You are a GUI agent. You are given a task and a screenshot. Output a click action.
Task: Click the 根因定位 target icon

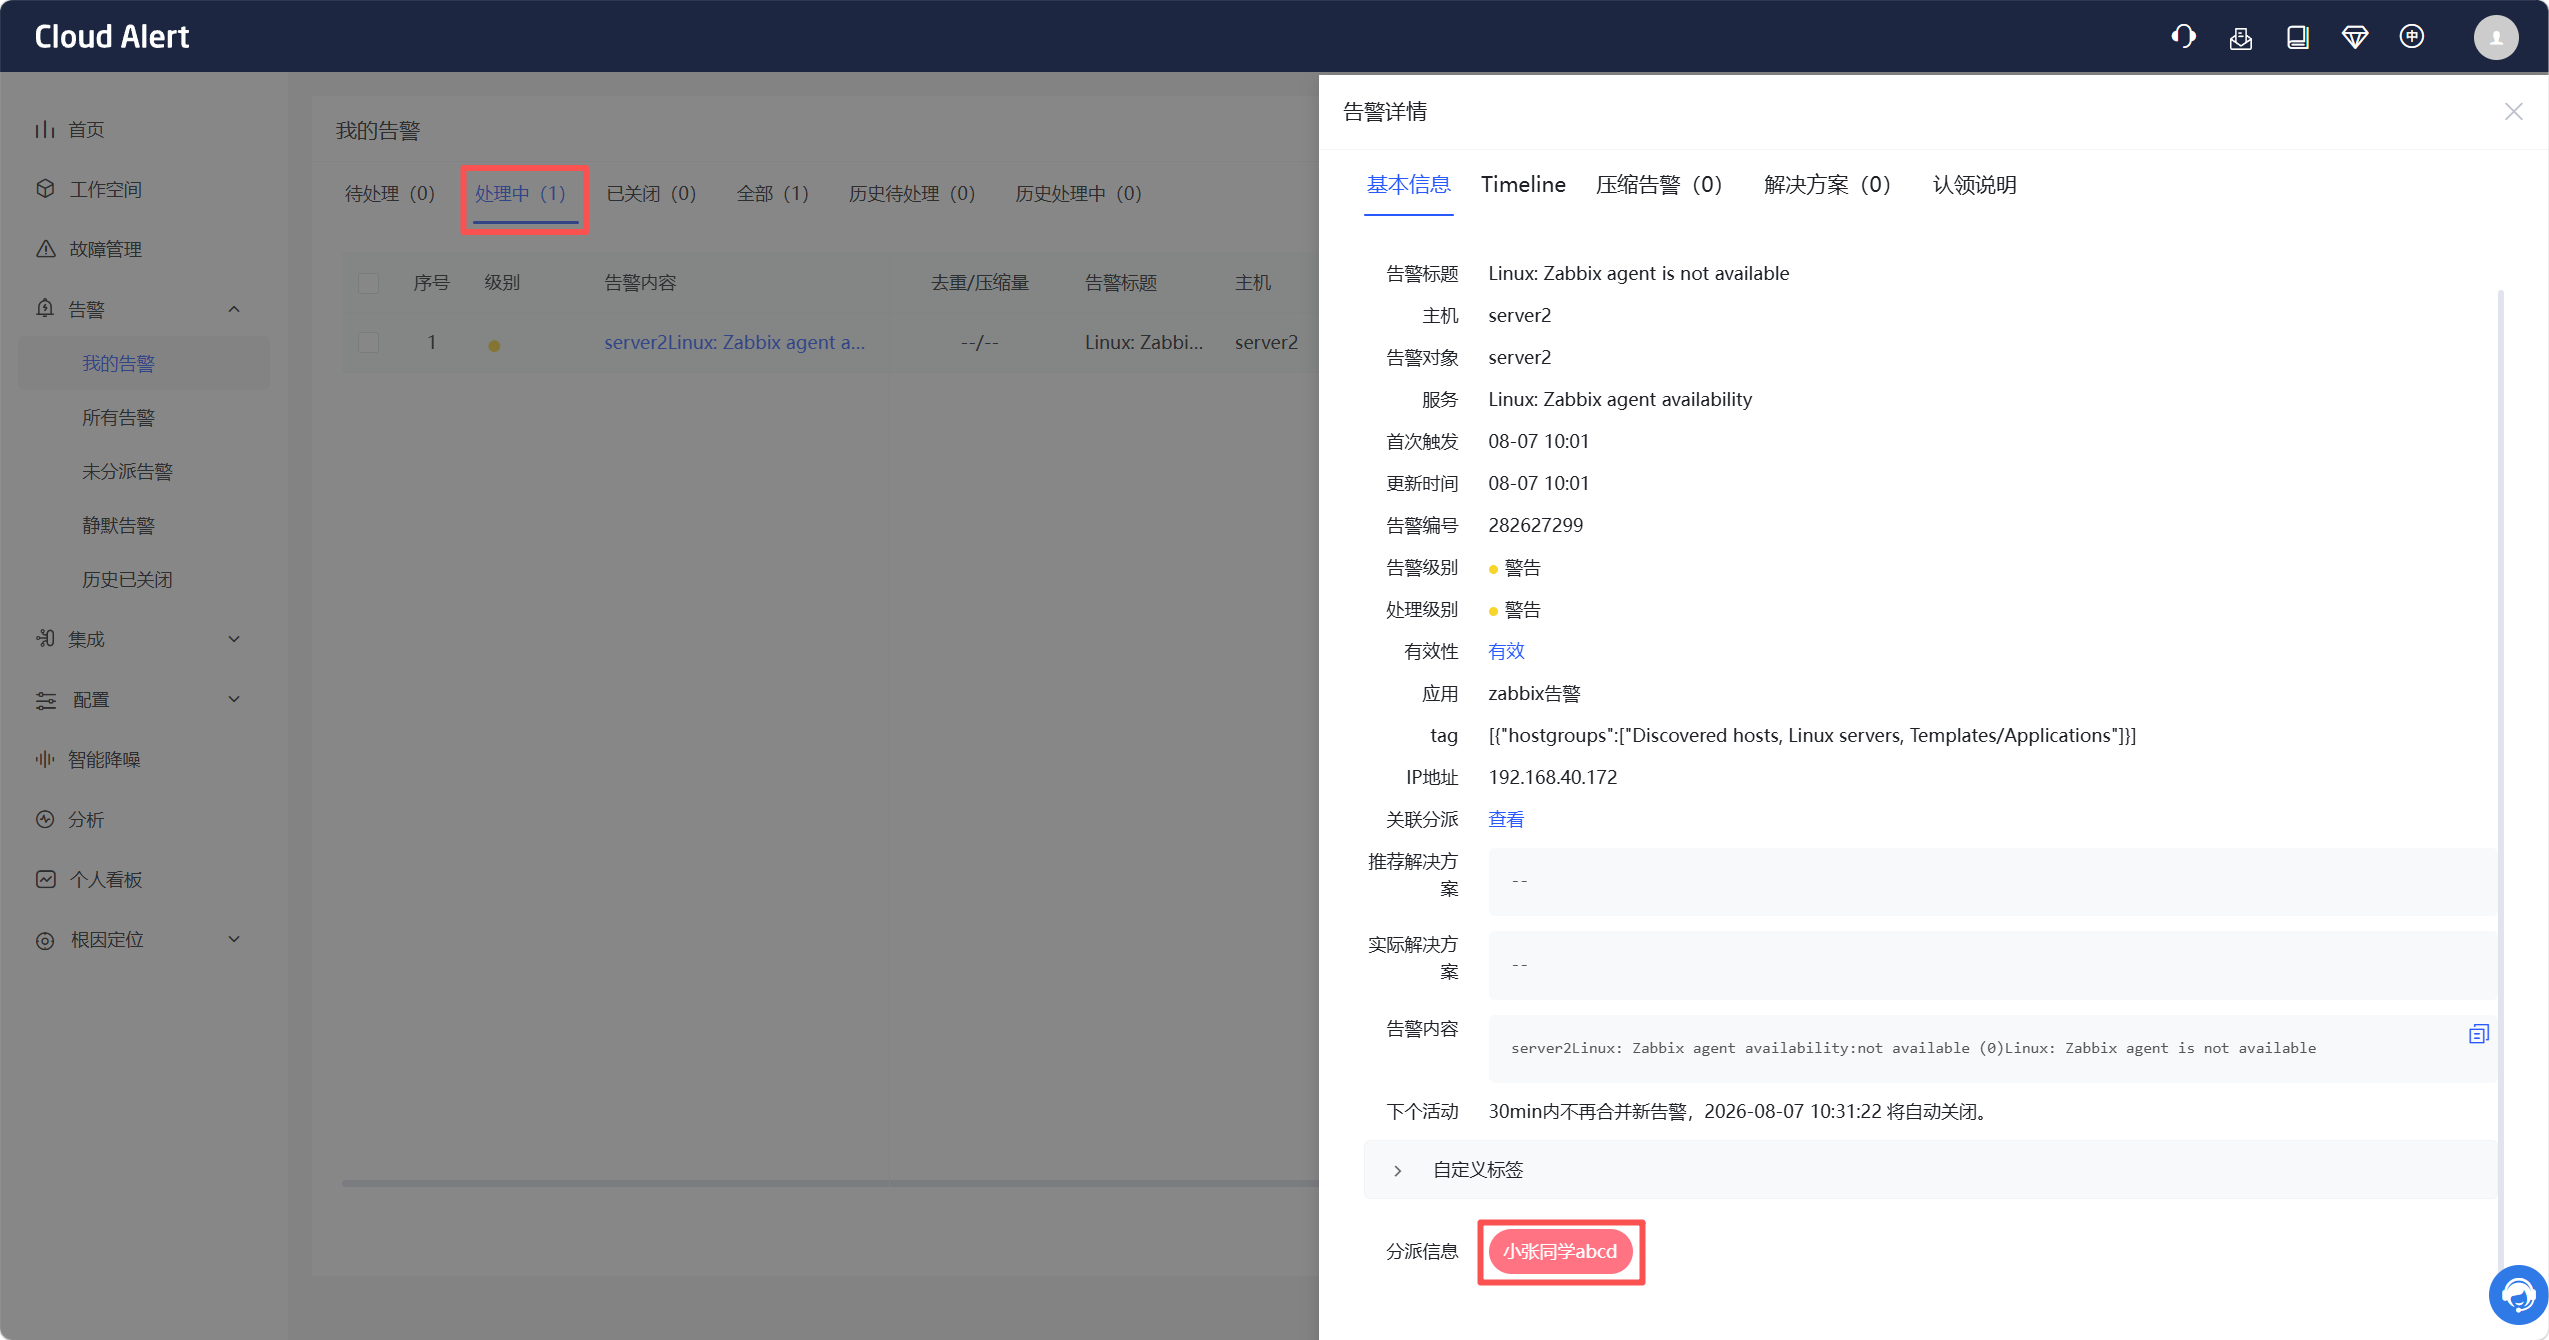(45, 940)
